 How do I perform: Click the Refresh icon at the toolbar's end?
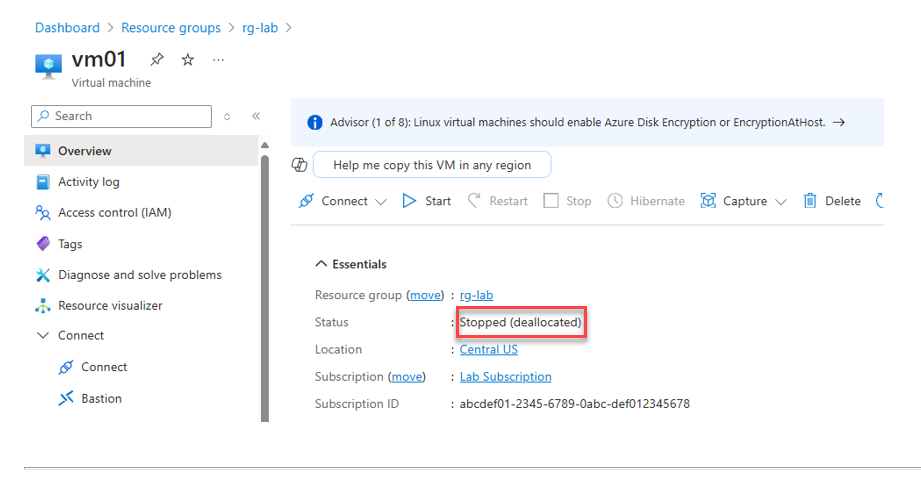pos(879,201)
